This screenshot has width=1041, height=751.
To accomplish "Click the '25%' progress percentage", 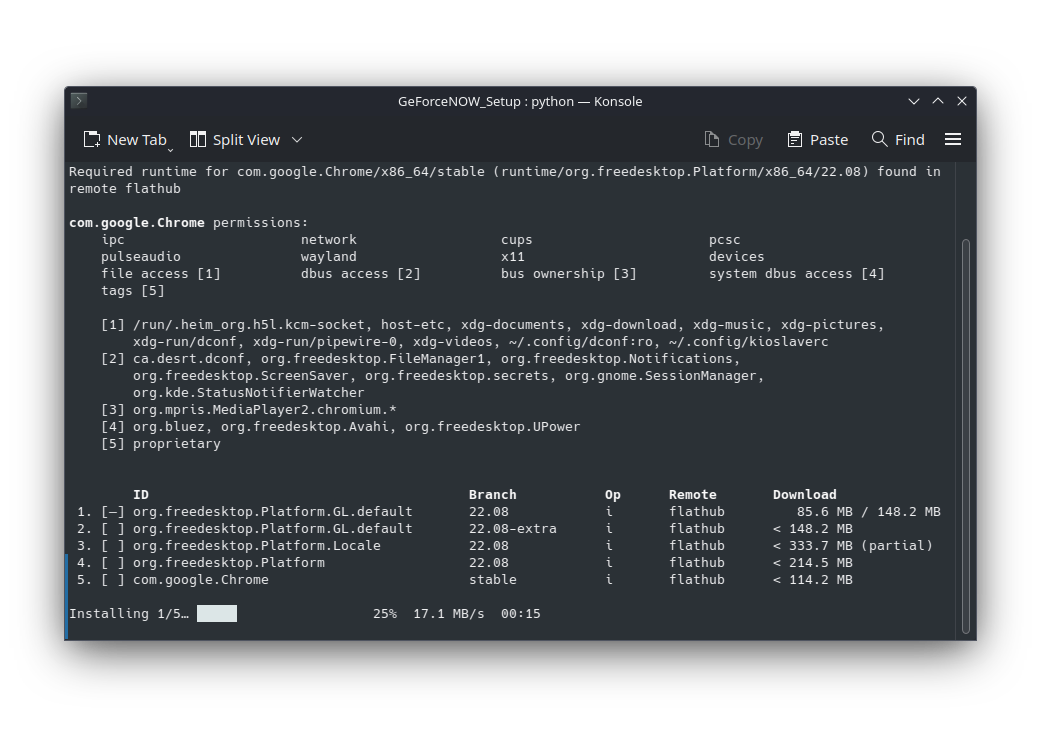I will [385, 614].
